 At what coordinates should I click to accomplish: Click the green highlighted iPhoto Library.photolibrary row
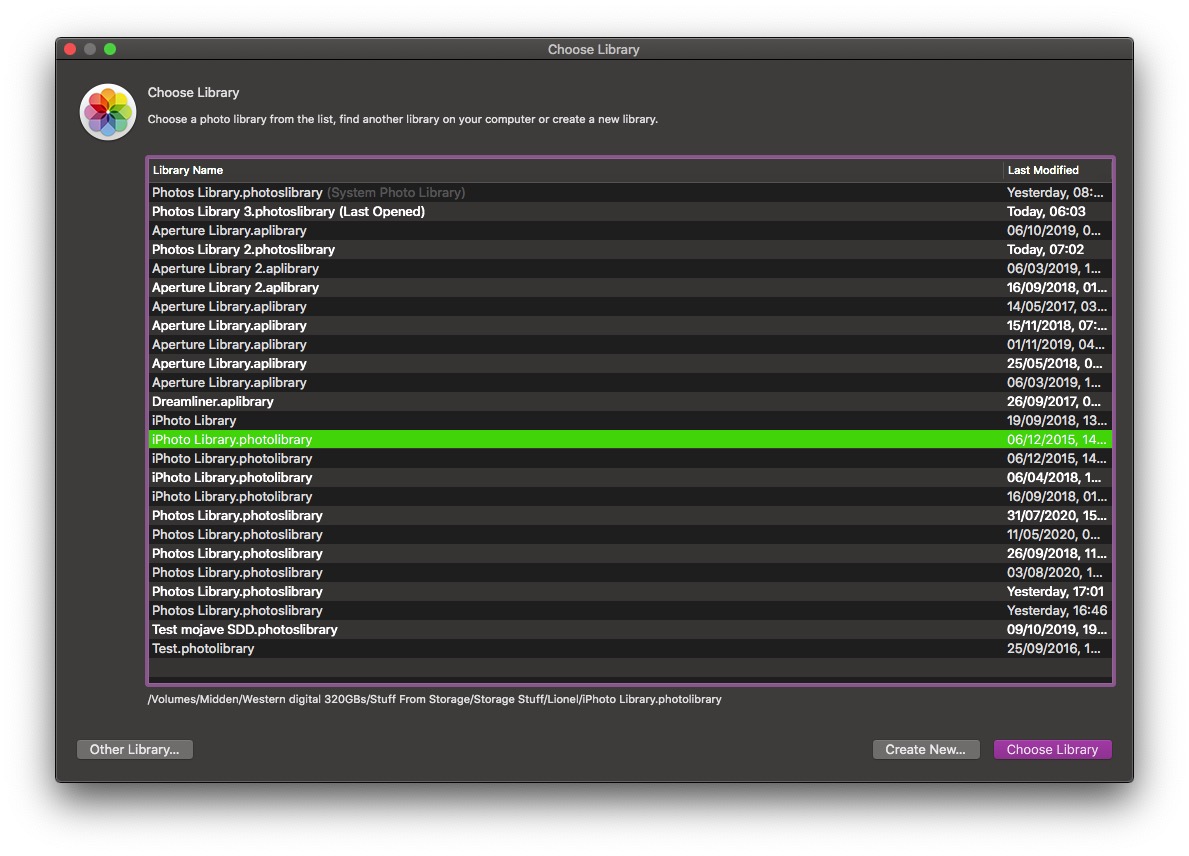(x=630, y=439)
